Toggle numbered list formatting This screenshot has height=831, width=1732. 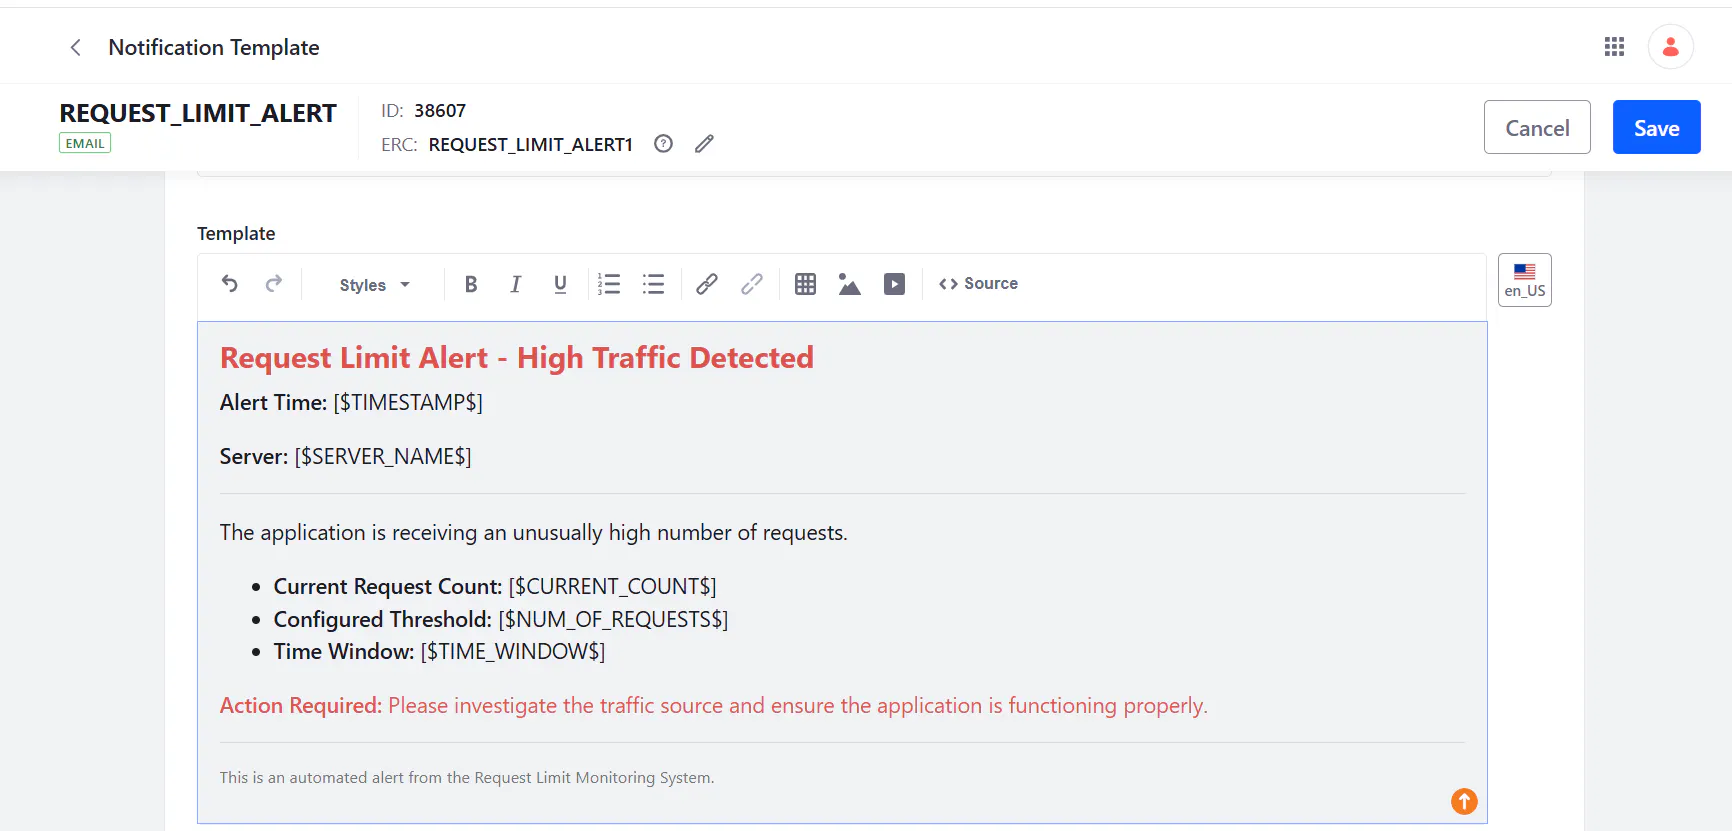(609, 284)
